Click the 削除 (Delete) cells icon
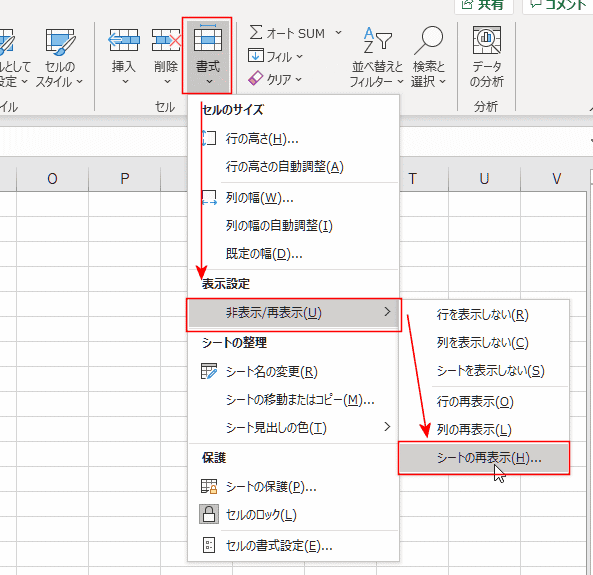The height and width of the screenshot is (575, 593). click(x=166, y=40)
